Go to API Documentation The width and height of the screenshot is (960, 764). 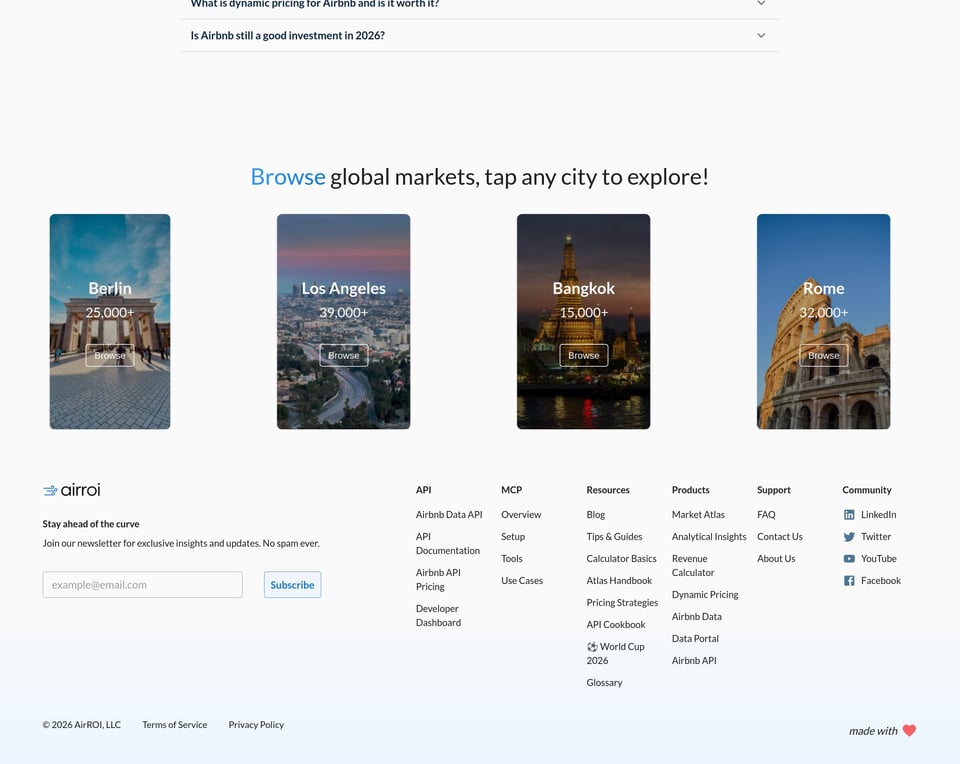[448, 544]
